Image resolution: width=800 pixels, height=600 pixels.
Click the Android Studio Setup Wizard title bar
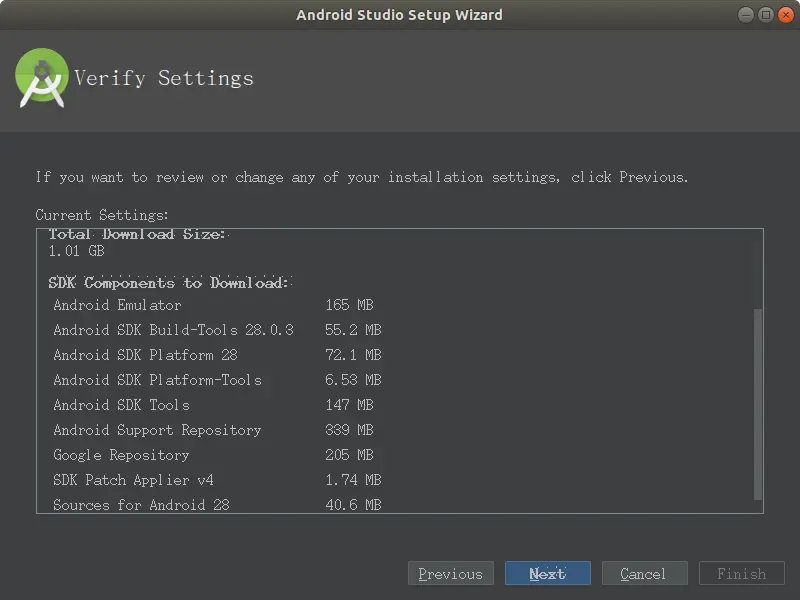400,15
